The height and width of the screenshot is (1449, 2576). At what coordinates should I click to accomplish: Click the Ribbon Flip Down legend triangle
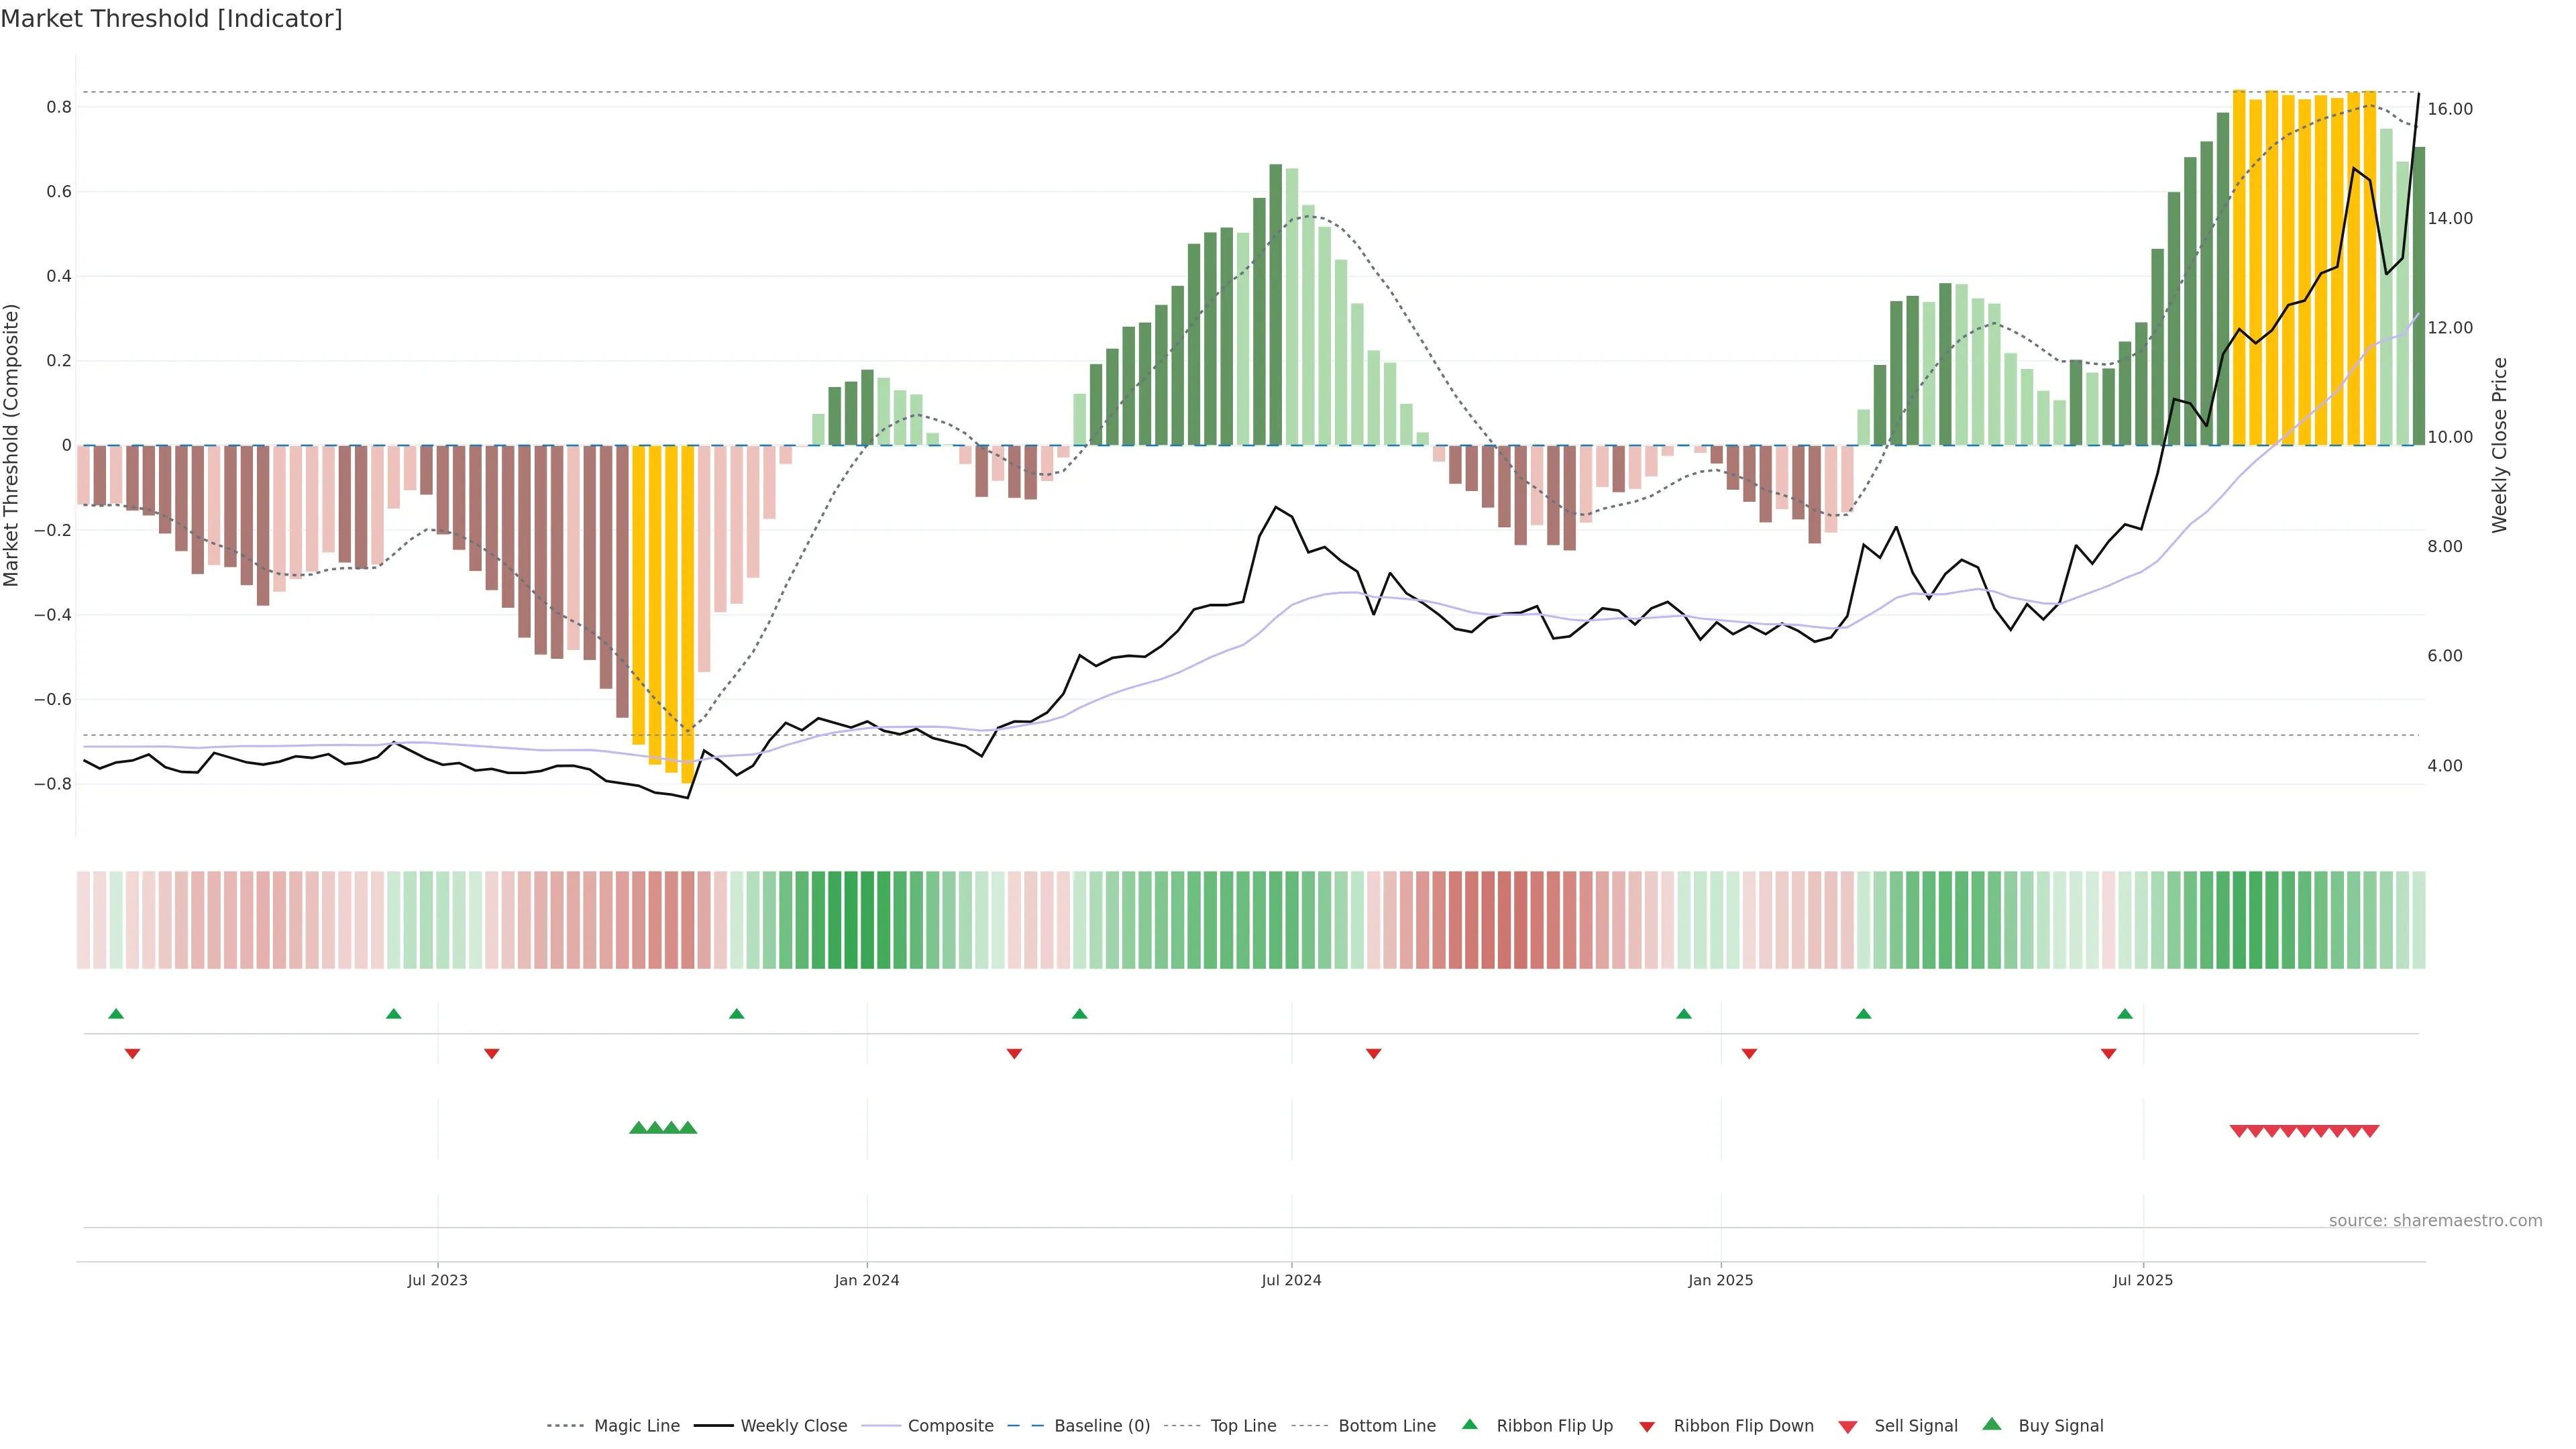pyautogui.click(x=1647, y=1427)
